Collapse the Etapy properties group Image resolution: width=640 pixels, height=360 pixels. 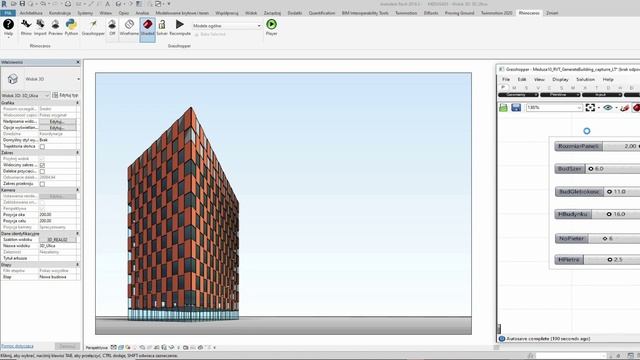coord(78,264)
